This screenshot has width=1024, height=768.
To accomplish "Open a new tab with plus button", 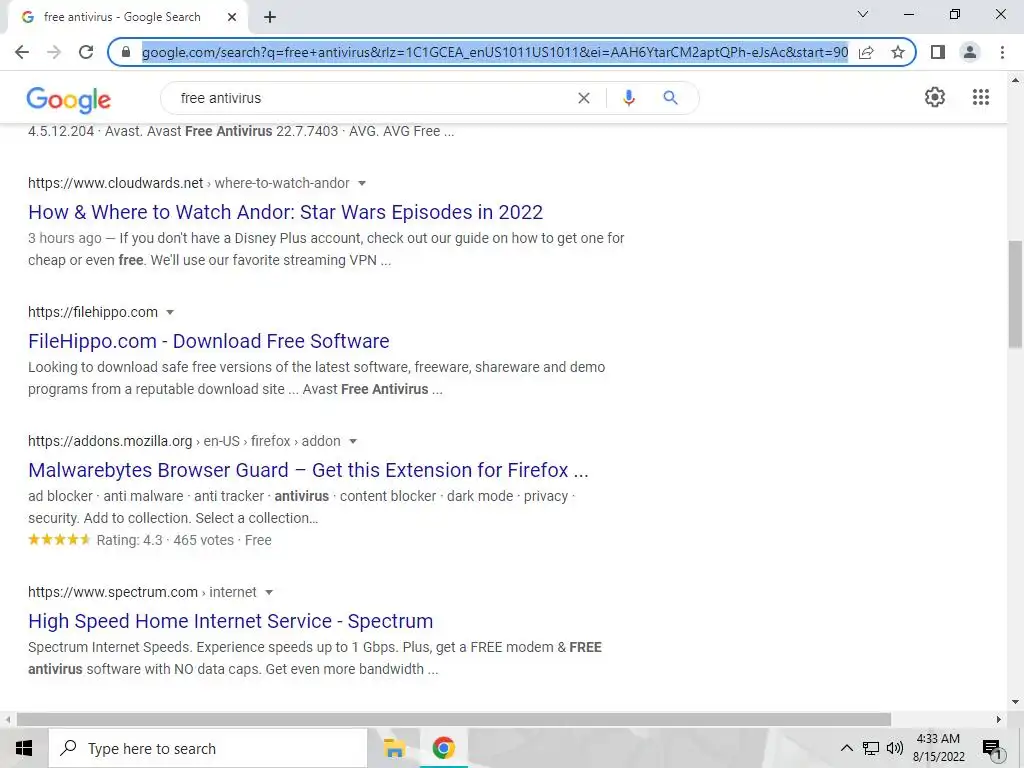I will 270,18.
